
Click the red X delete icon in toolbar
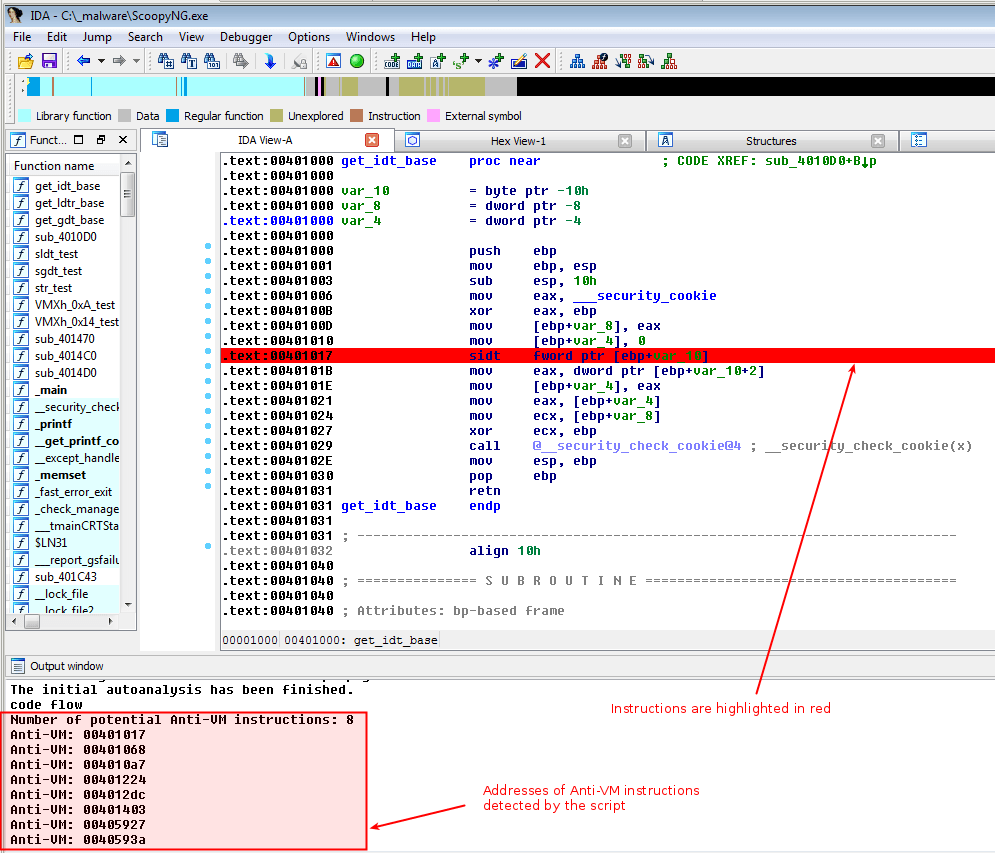[x=542, y=61]
